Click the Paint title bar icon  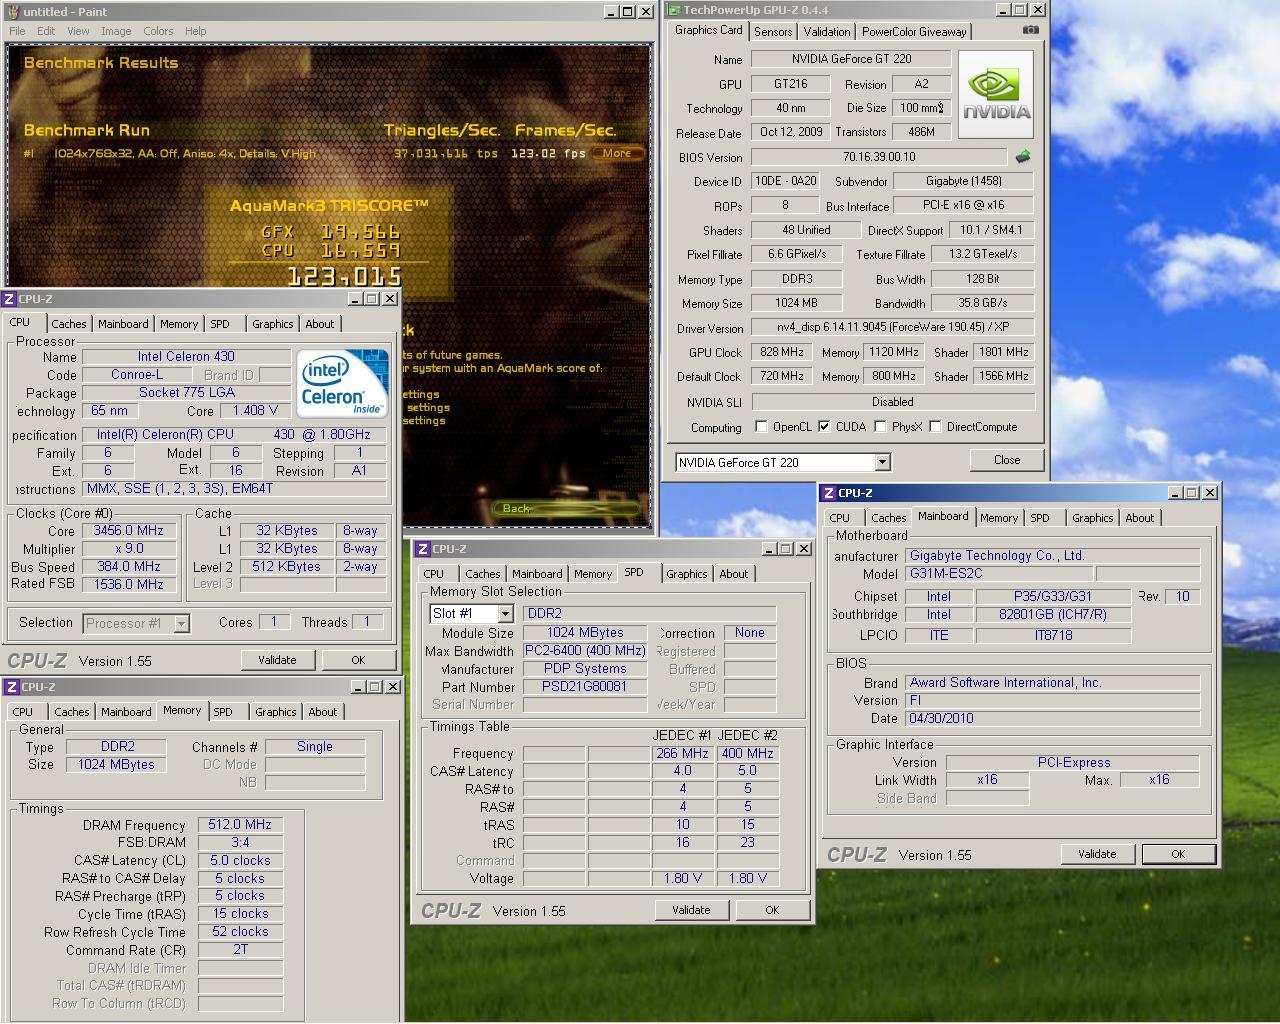click(13, 11)
